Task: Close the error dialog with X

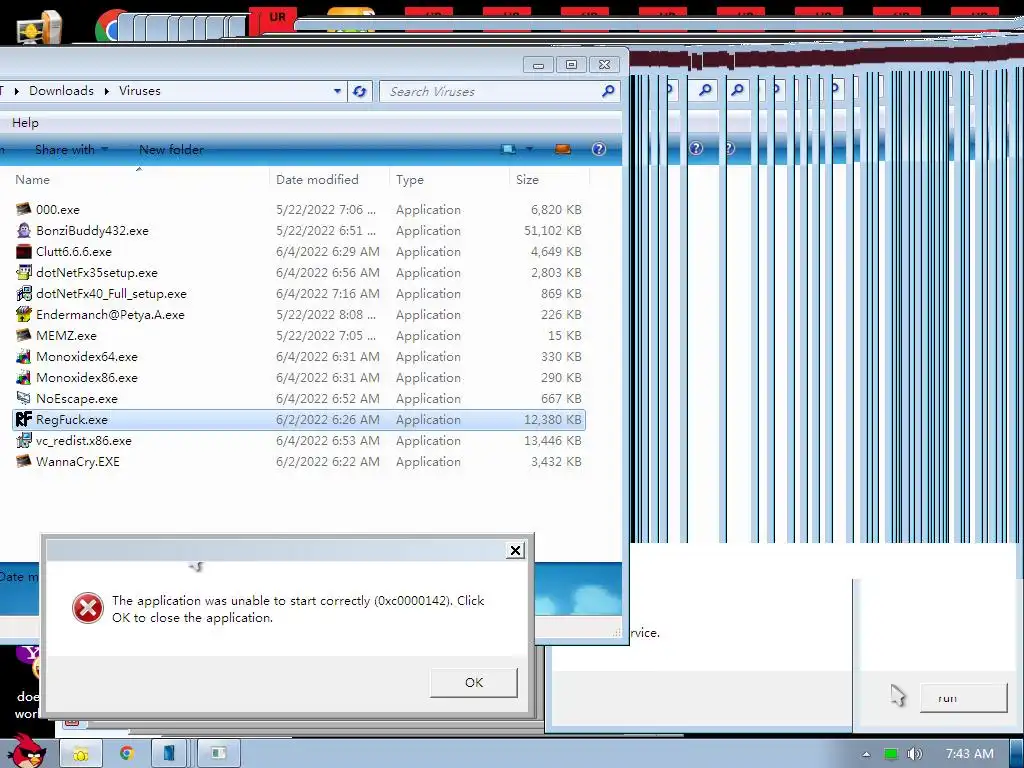Action: (515, 551)
